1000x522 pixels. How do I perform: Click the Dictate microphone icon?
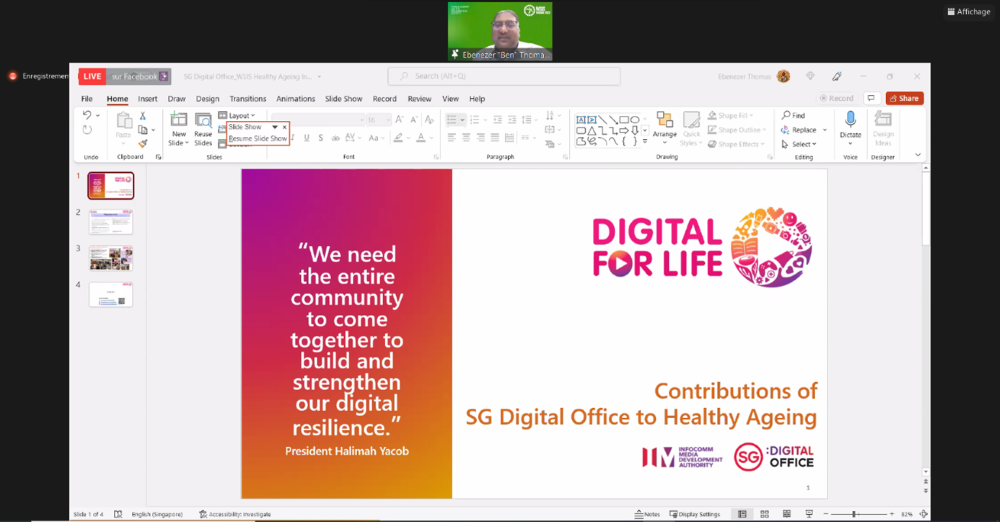pyautogui.click(x=850, y=119)
